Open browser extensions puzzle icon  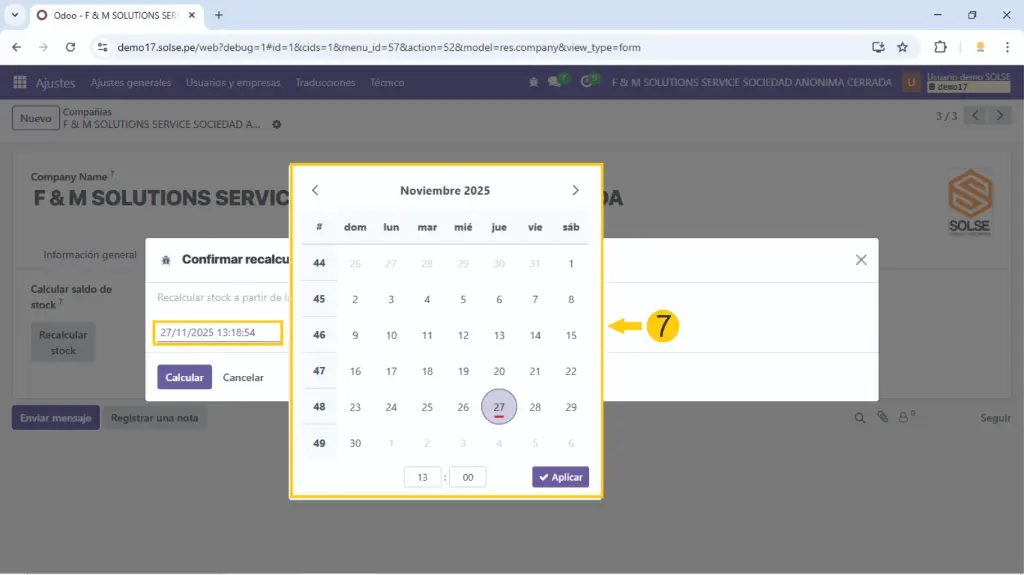(x=940, y=47)
